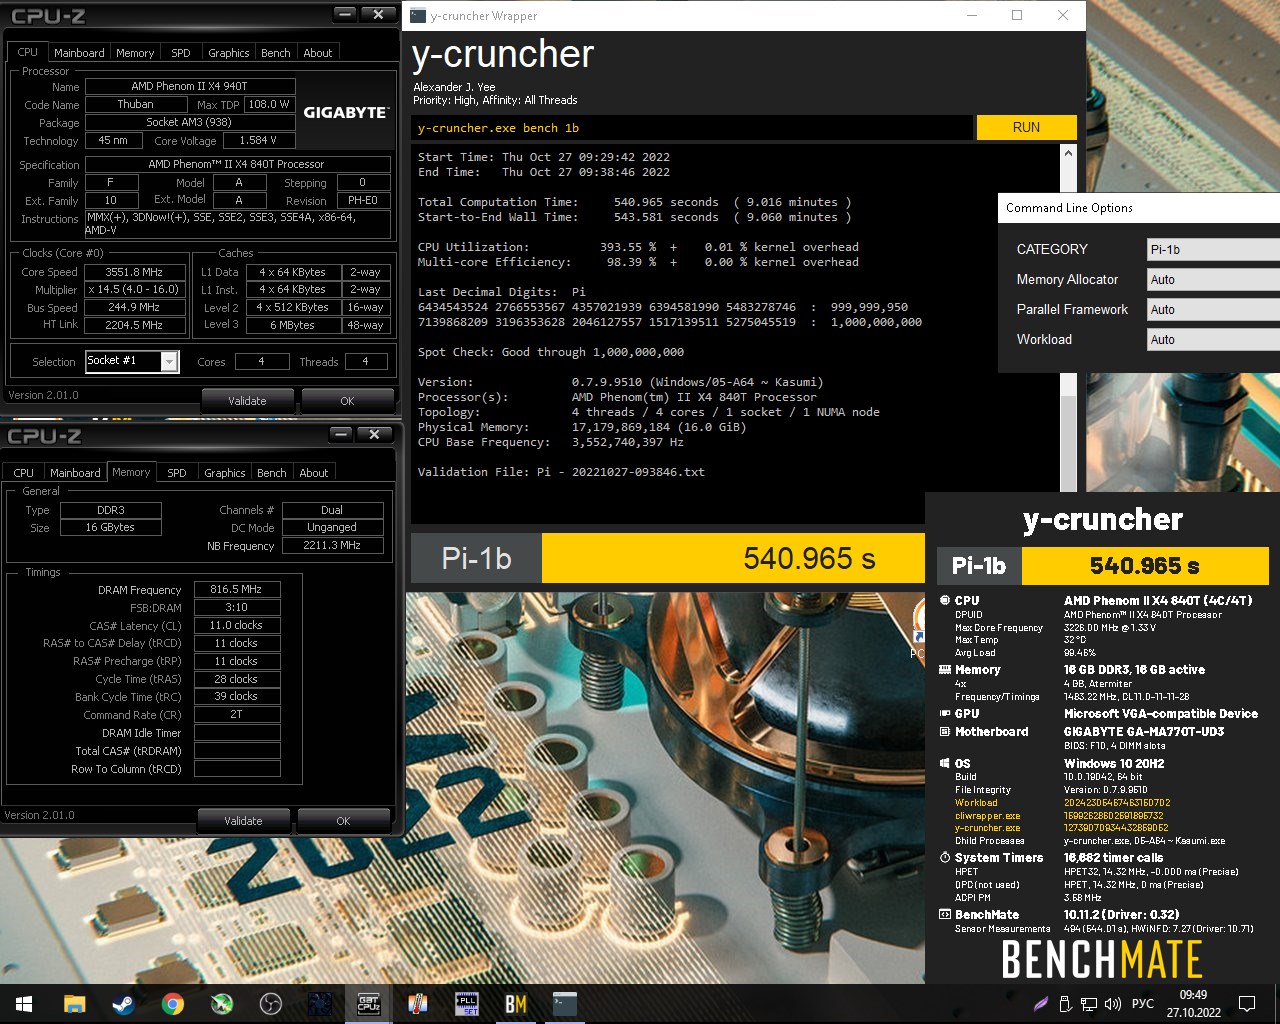The width and height of the screenshot is (1280, 1024).
Task: Open About tab in lower CPU-Z window
Action: pyautogui.click(x=314, y=473)
